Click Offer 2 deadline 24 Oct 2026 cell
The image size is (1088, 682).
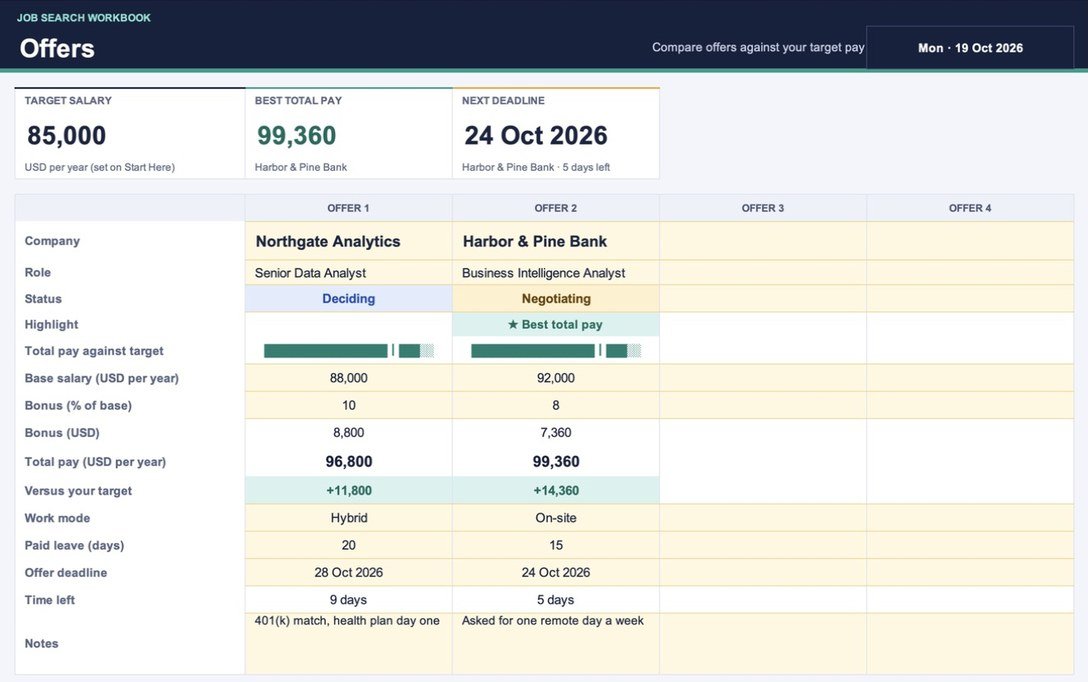point(556,572)
